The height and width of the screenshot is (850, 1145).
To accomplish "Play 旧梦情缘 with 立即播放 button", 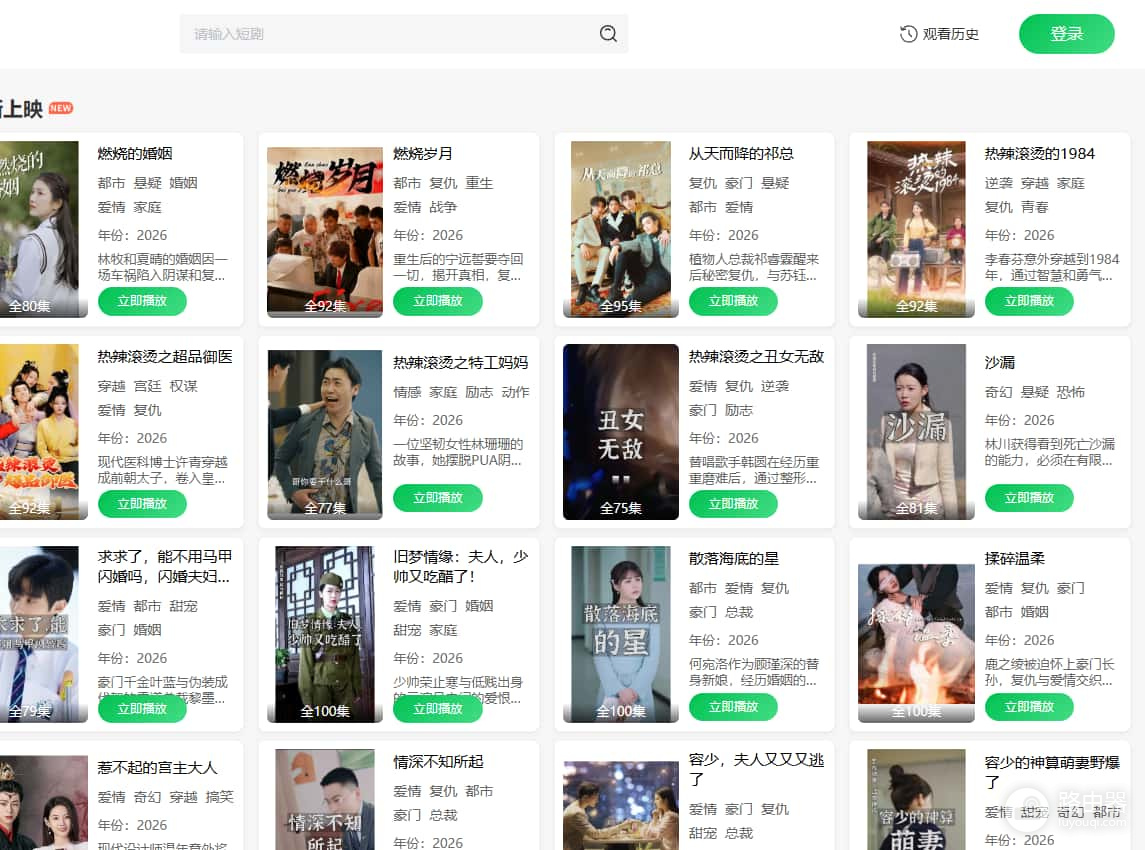I will tap(437, 709).
